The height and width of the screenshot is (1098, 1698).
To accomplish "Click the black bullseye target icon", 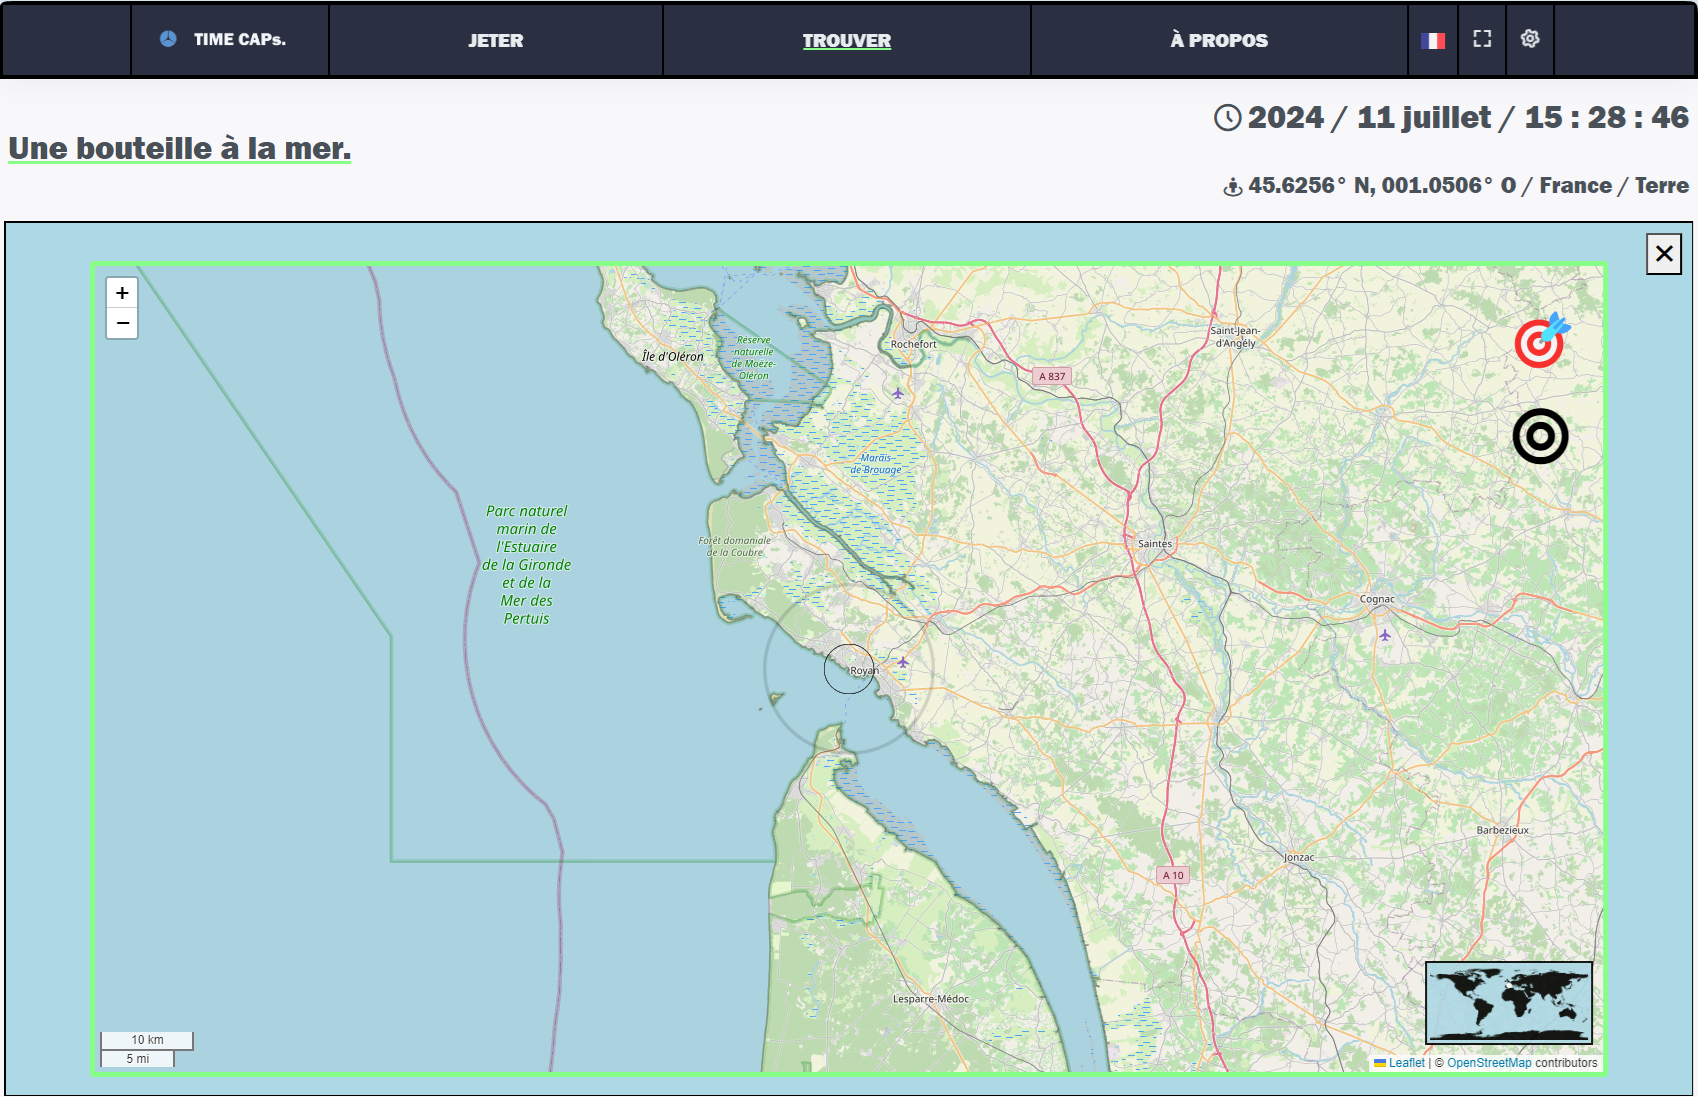I will click(x=1540, y=436).
